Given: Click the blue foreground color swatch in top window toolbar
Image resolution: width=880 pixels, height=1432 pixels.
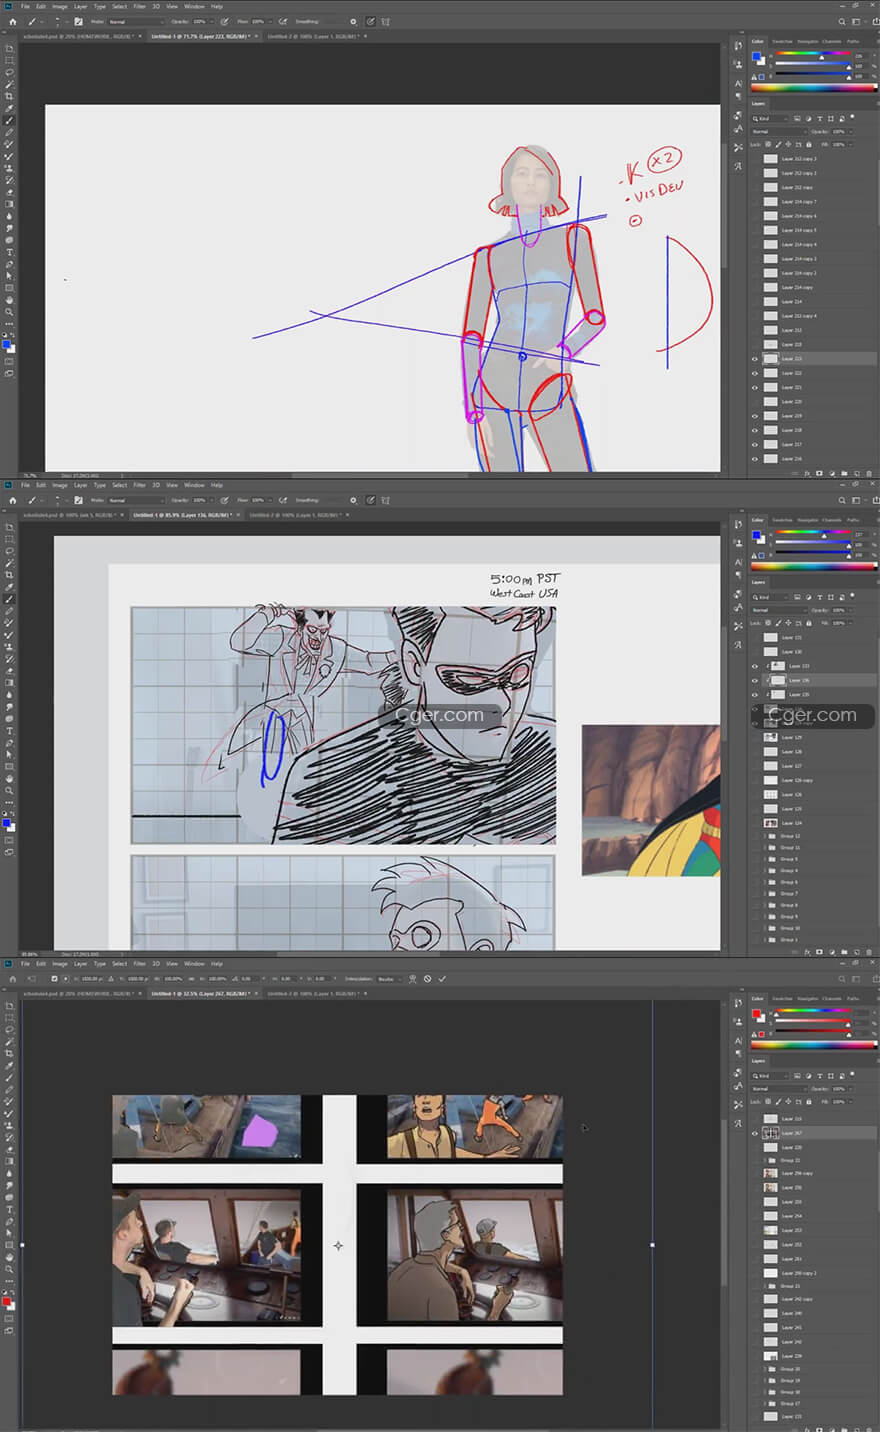Looking at the screenshot, I should click(x=6, y=344).
